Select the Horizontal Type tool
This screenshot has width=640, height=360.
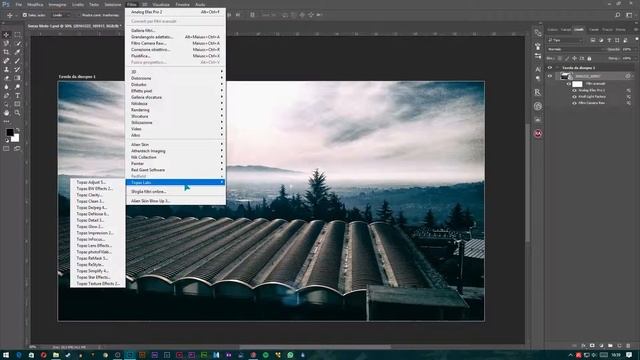tap(17, 96)
